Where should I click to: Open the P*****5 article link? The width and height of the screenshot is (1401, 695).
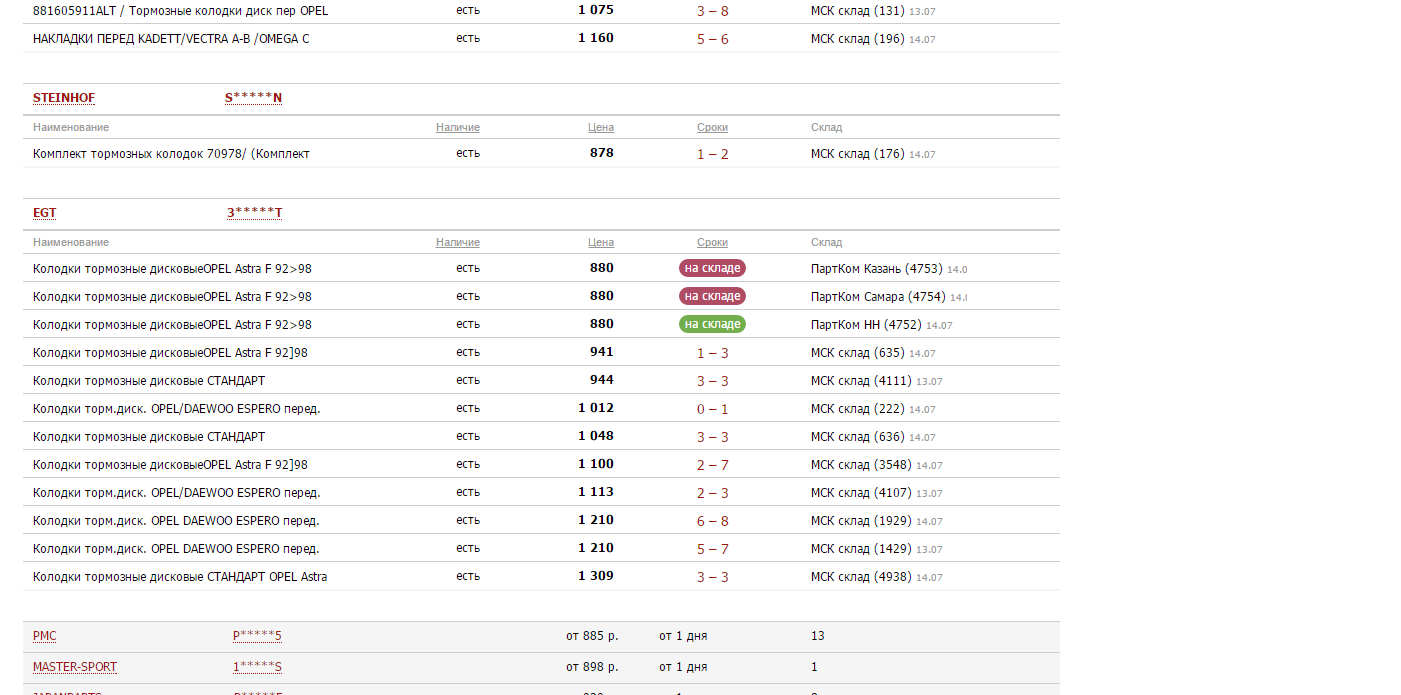click(x=257, y=636)
